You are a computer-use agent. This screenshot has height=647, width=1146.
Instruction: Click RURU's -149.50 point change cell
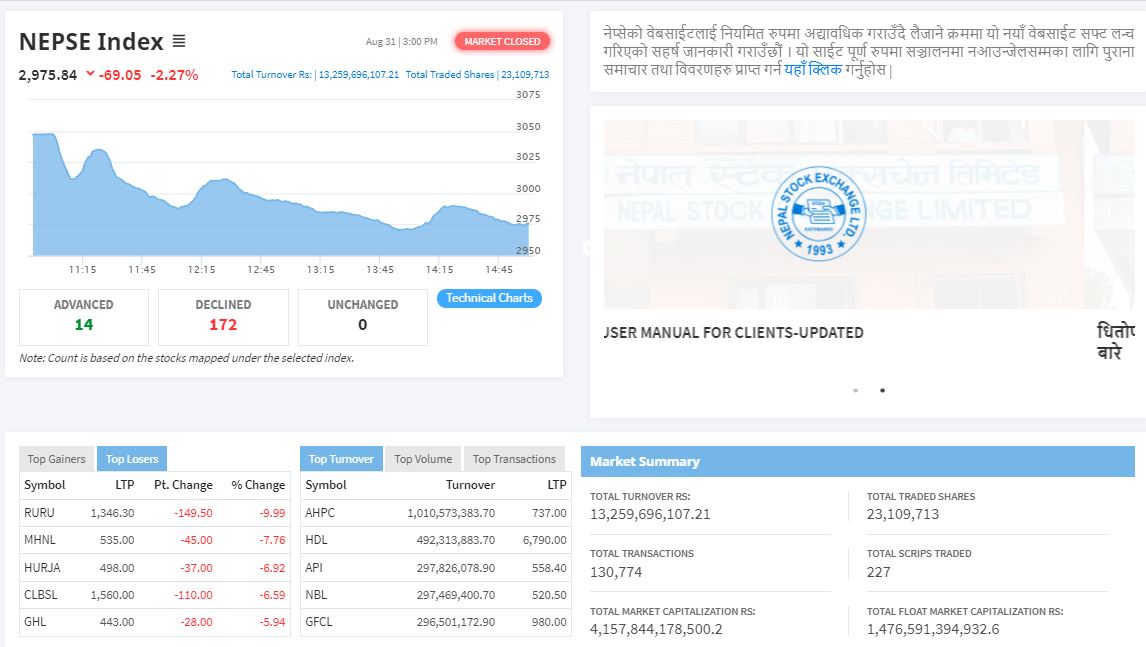pyautogui.click(x=193, y=512)
